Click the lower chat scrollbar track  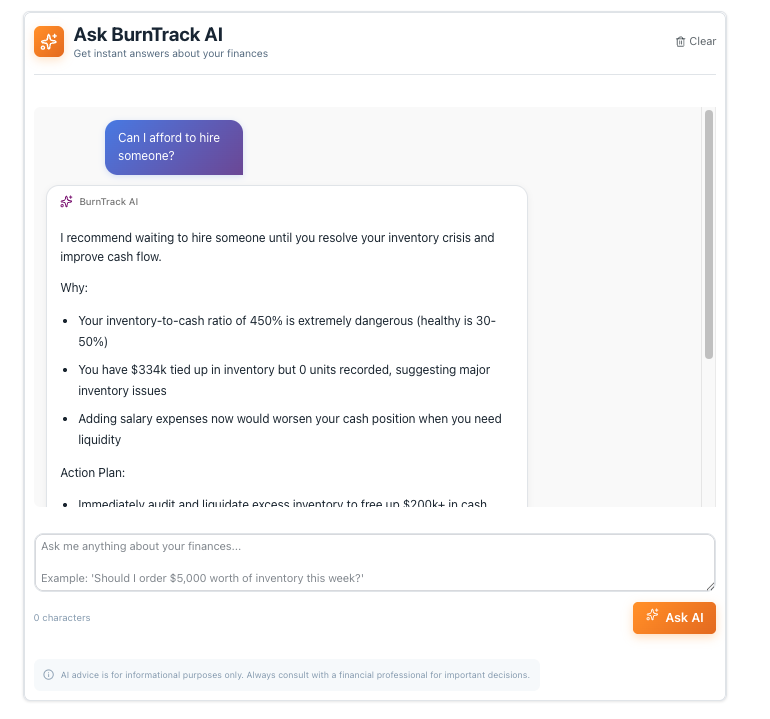pos(708,440)
